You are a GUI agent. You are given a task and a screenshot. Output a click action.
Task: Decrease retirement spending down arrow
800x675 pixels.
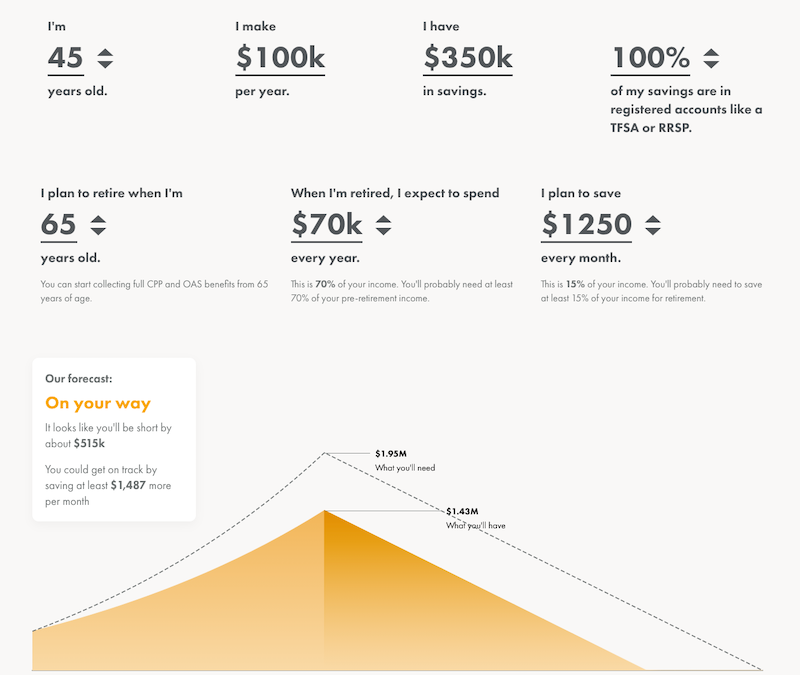383,231
